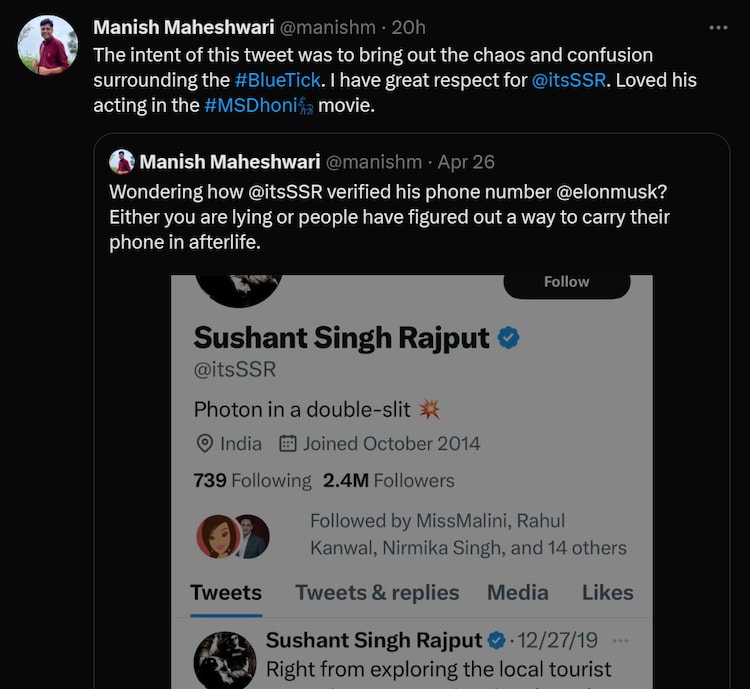Viewport: 750px width, 689px height.
Task: Go to the Likes tab
Action: tap(607, 592)
